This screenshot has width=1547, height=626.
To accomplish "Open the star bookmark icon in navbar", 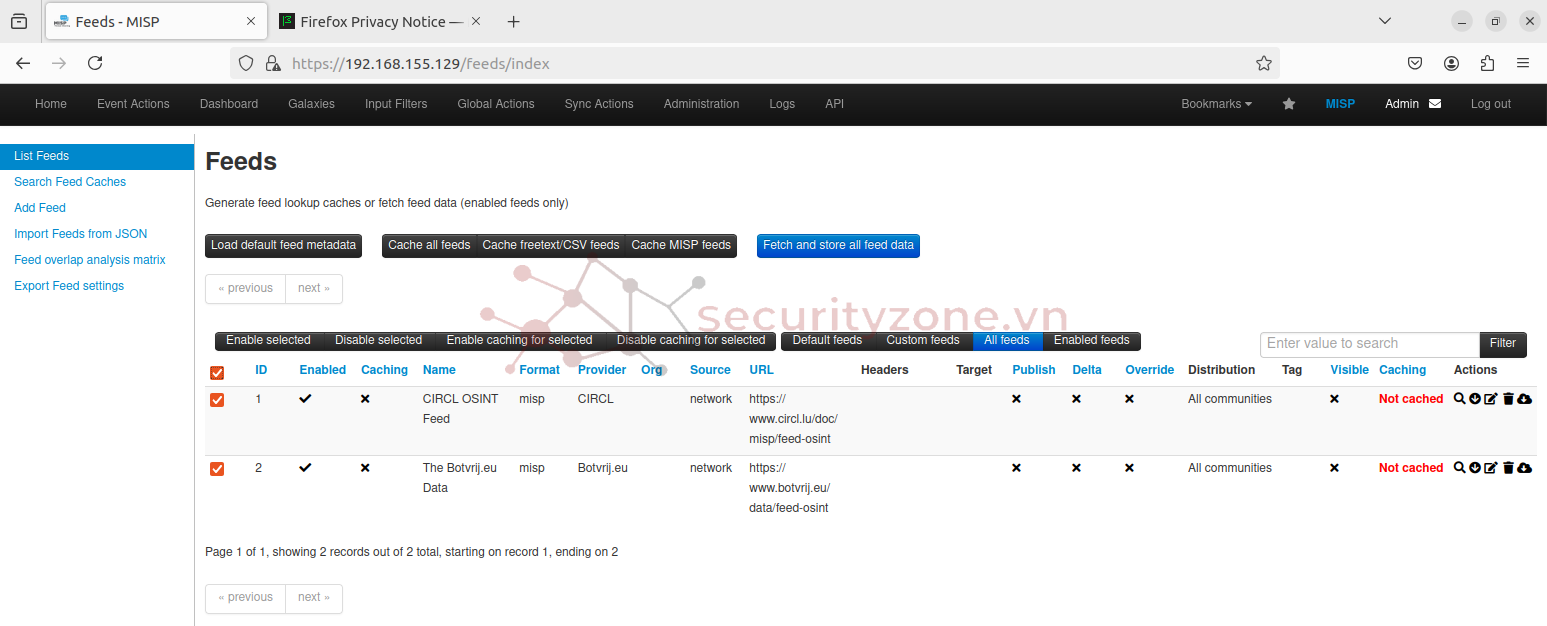I will point(1289,104).
